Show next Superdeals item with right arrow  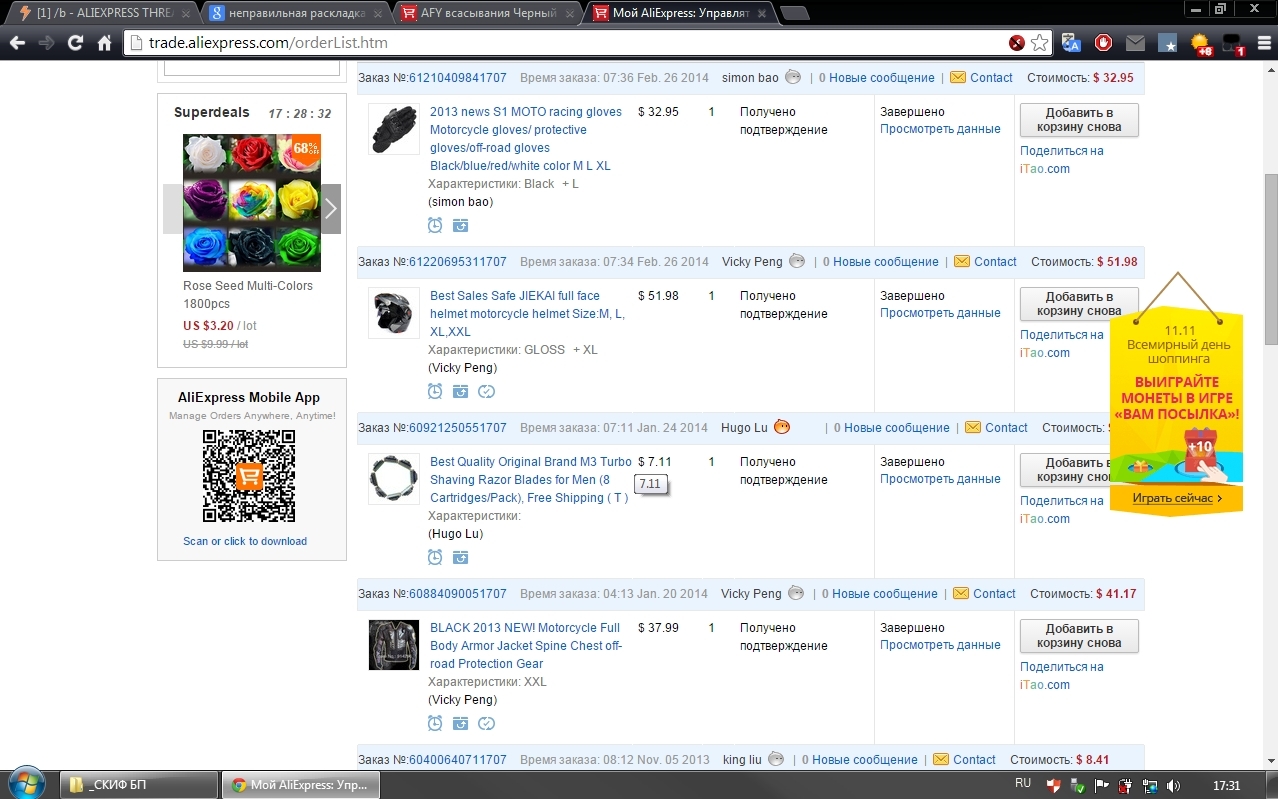[331, 209]
